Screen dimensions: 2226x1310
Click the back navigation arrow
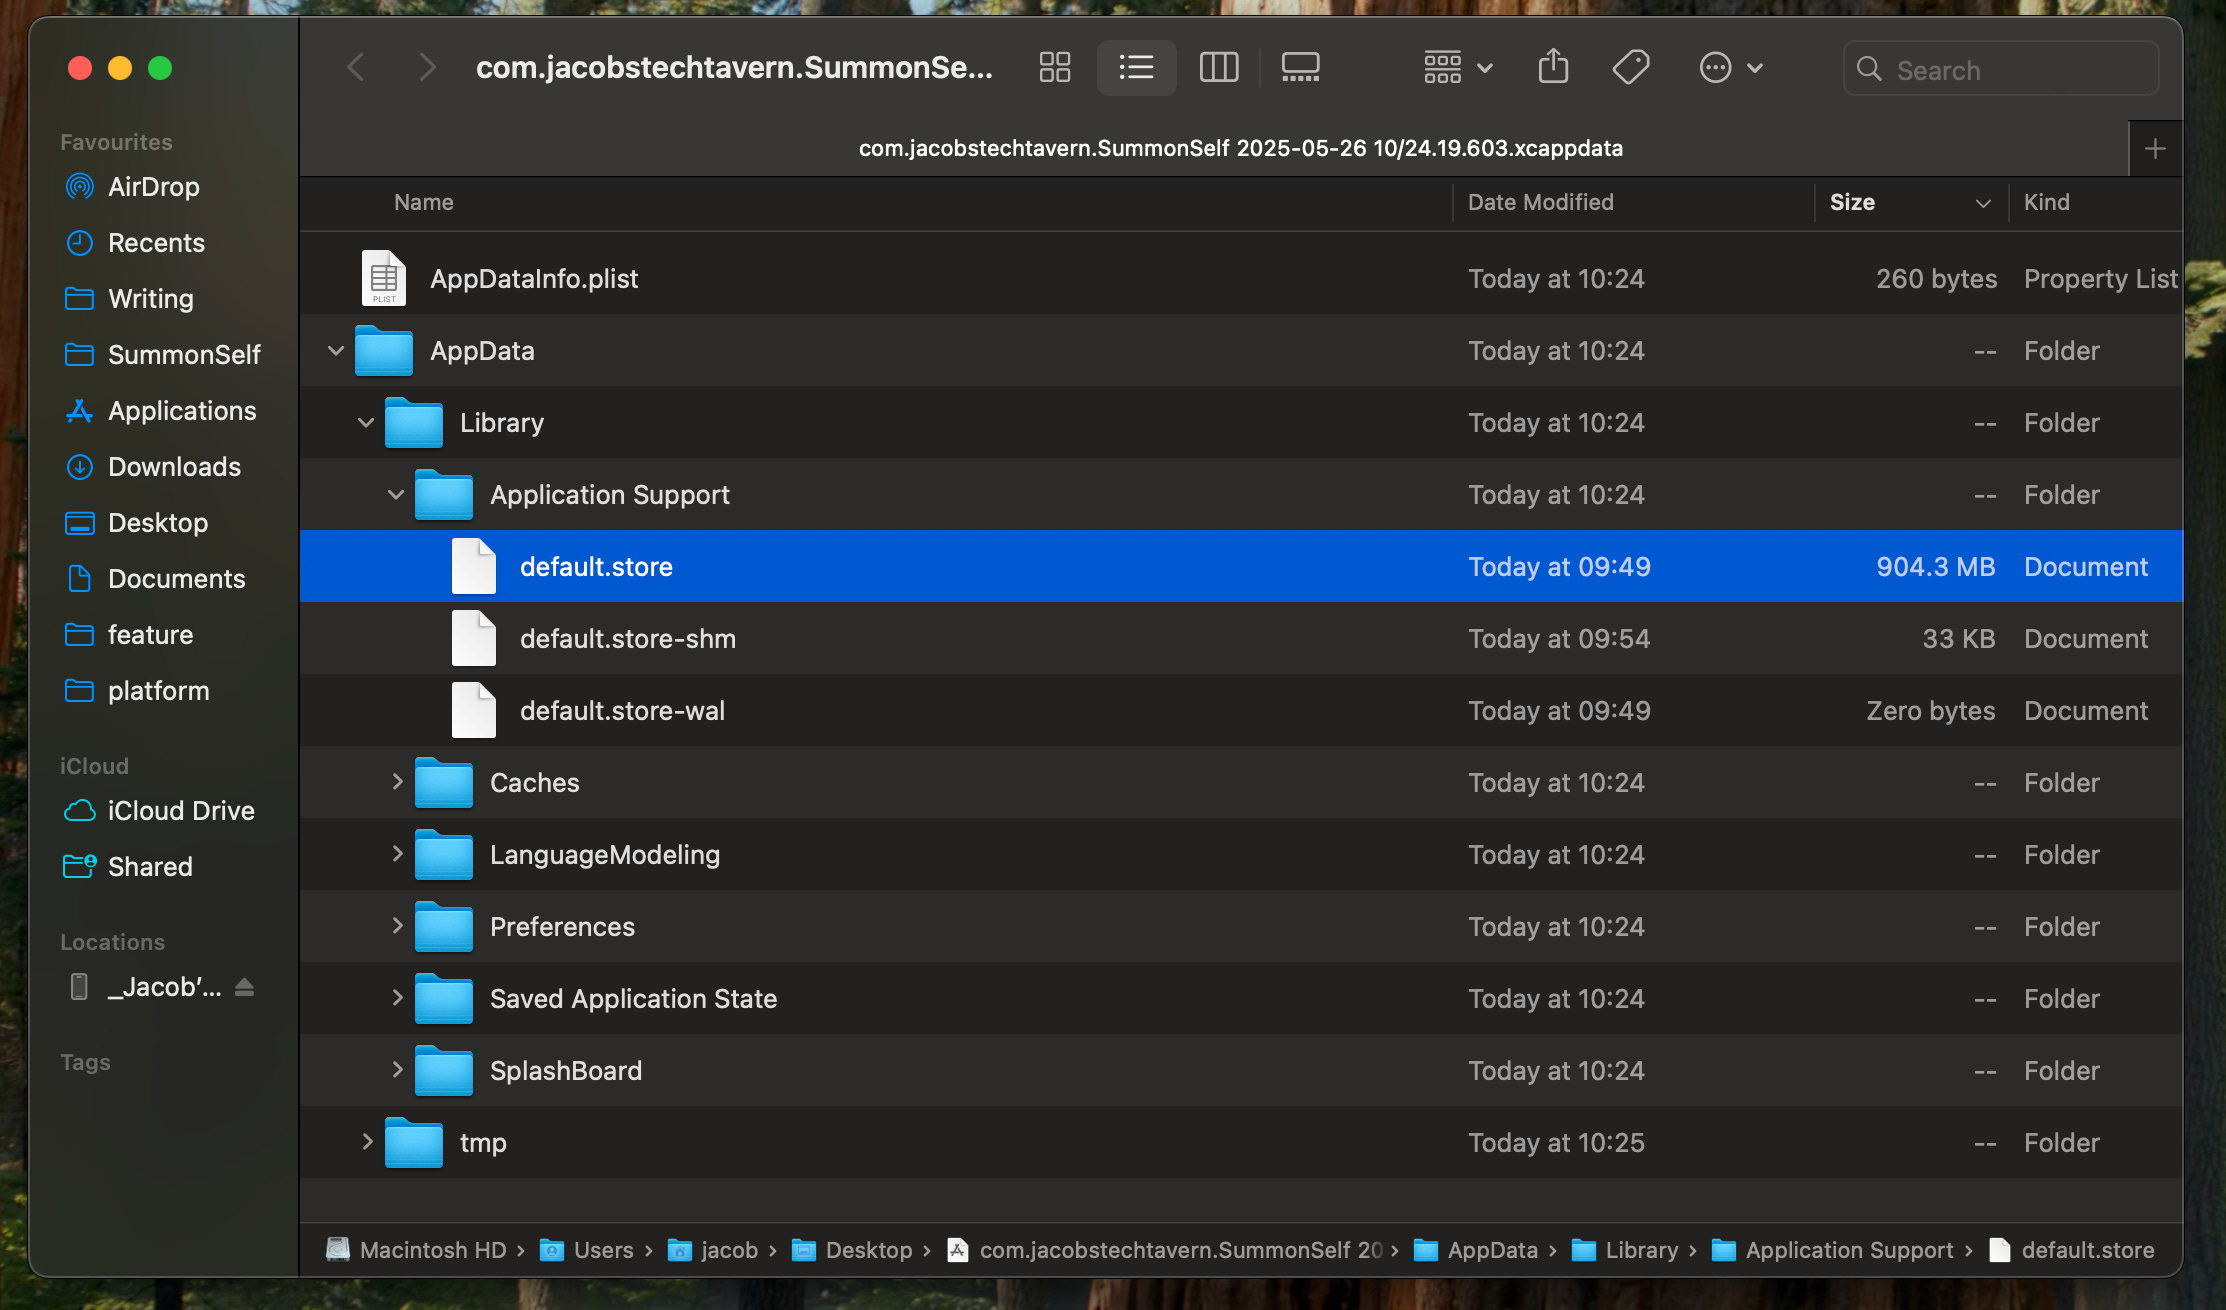click(x=356, y=68)
